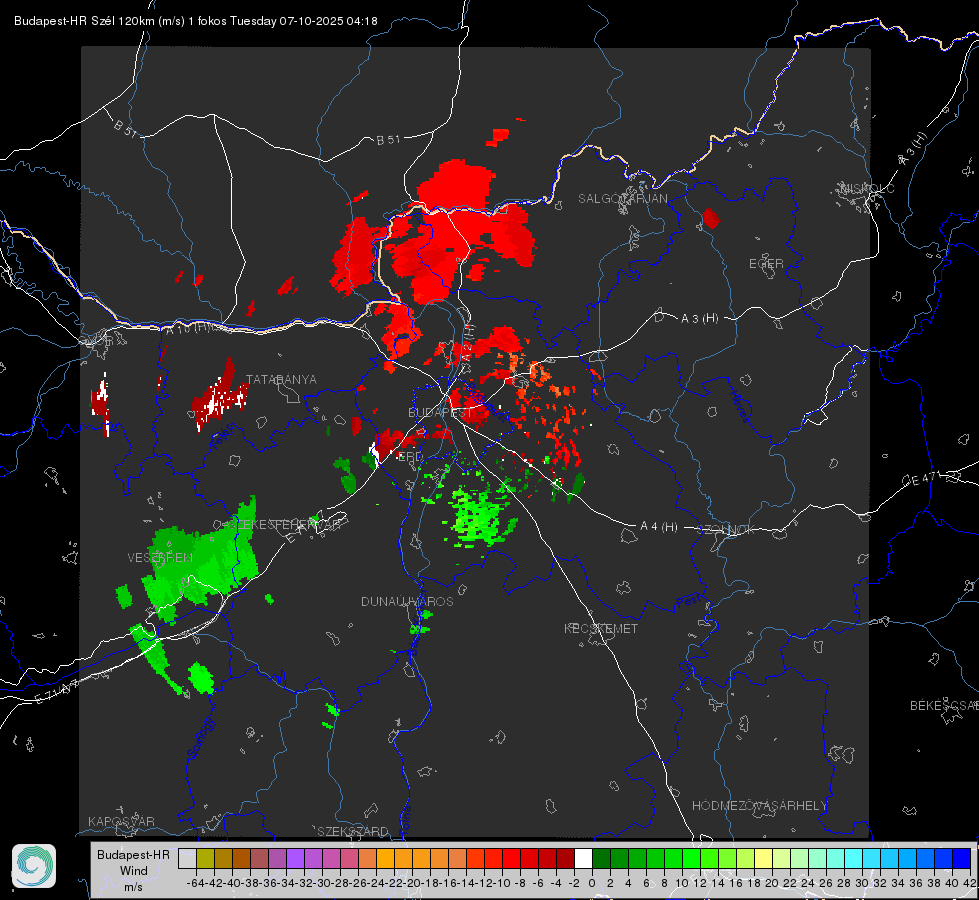The width and height of the screenshot is (979, 900).
Task: Select the BUDAPEST city label
Action: pos(440,412)
